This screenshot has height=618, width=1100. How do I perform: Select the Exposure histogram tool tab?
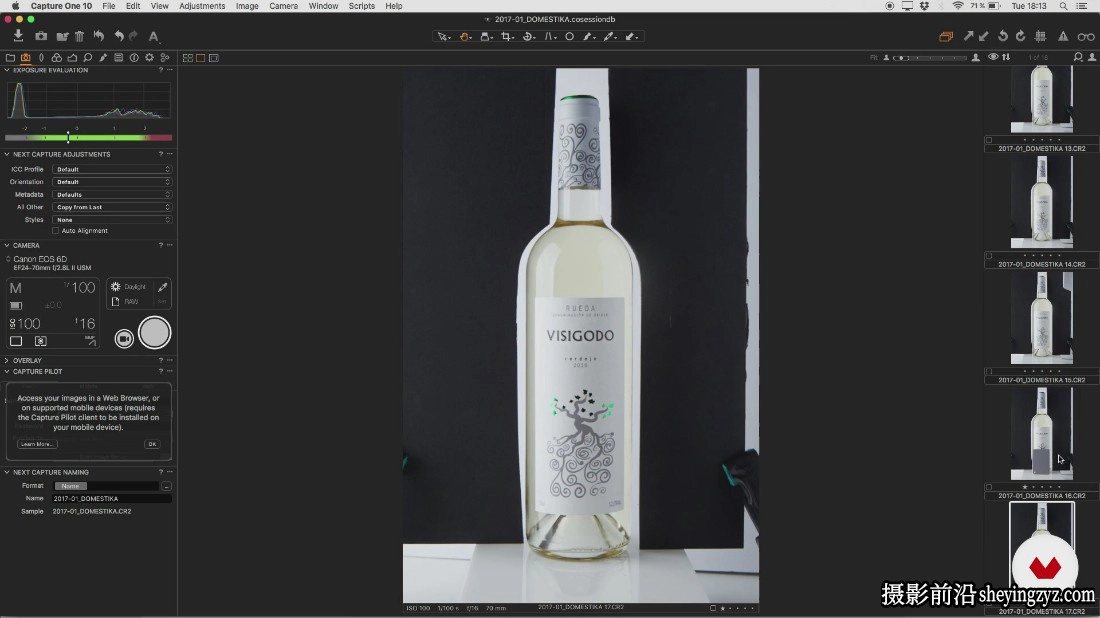click(x=72, y=58)
